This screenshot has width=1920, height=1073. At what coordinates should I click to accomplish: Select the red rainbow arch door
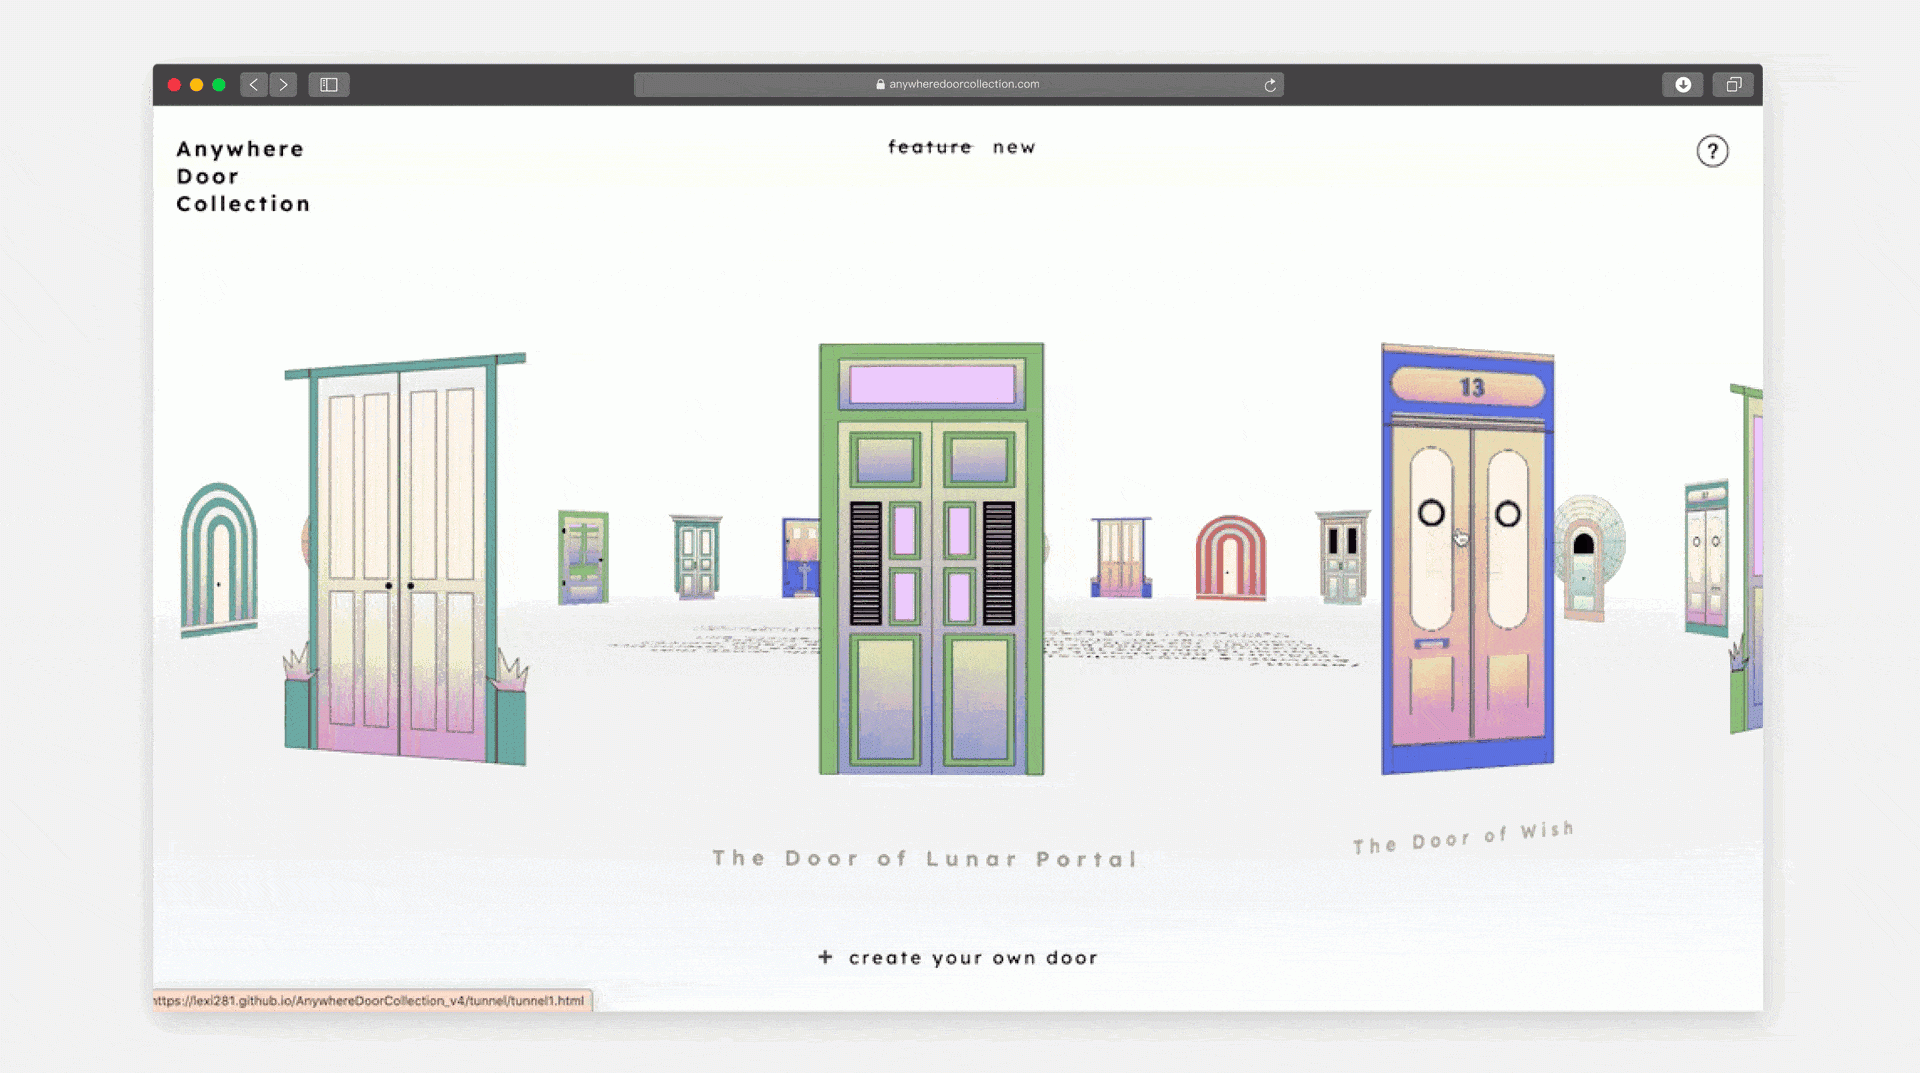coord(1231,557)
